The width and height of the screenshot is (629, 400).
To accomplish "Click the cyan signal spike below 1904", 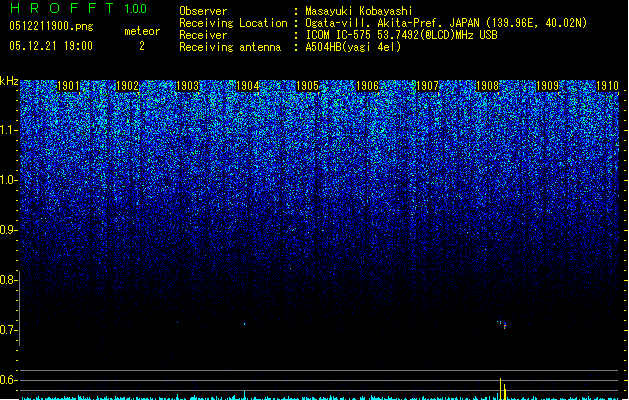I will 245,395.
